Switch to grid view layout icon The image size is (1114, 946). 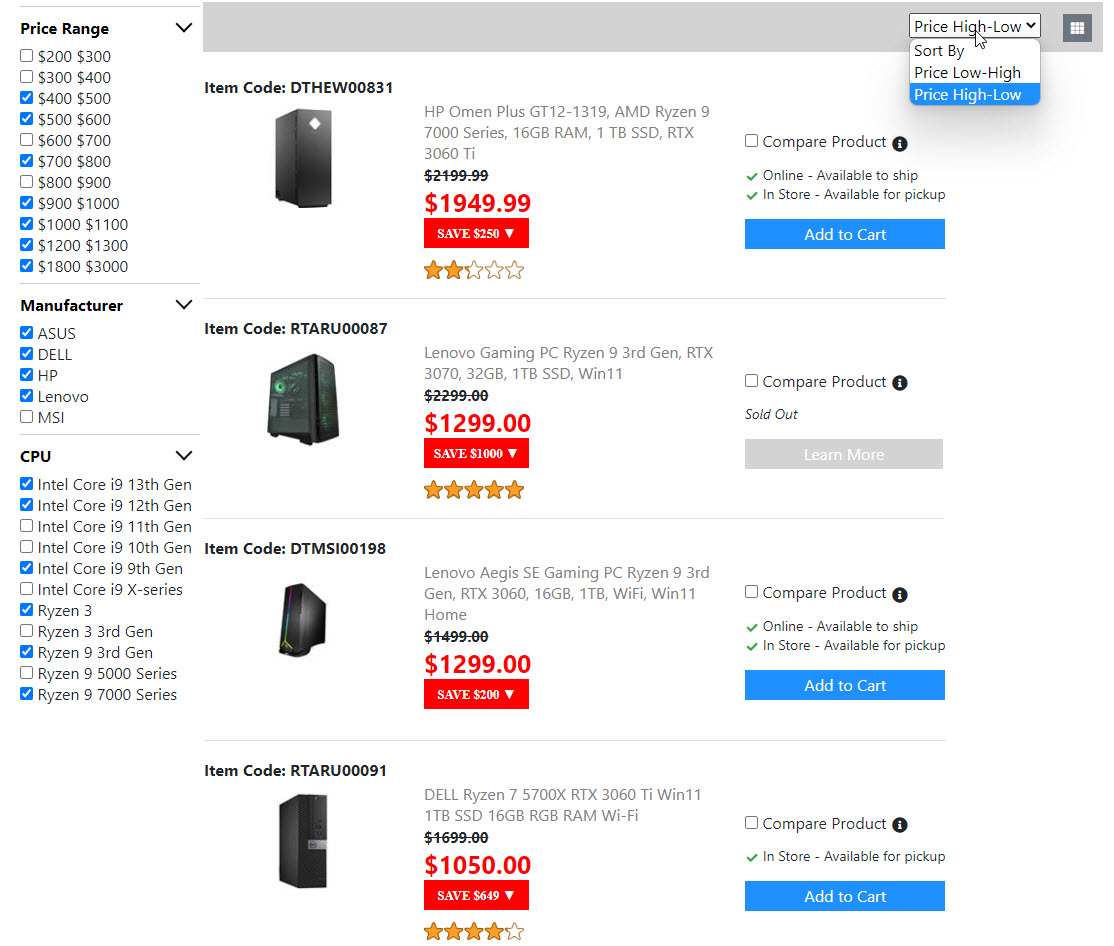(1077, 28)
